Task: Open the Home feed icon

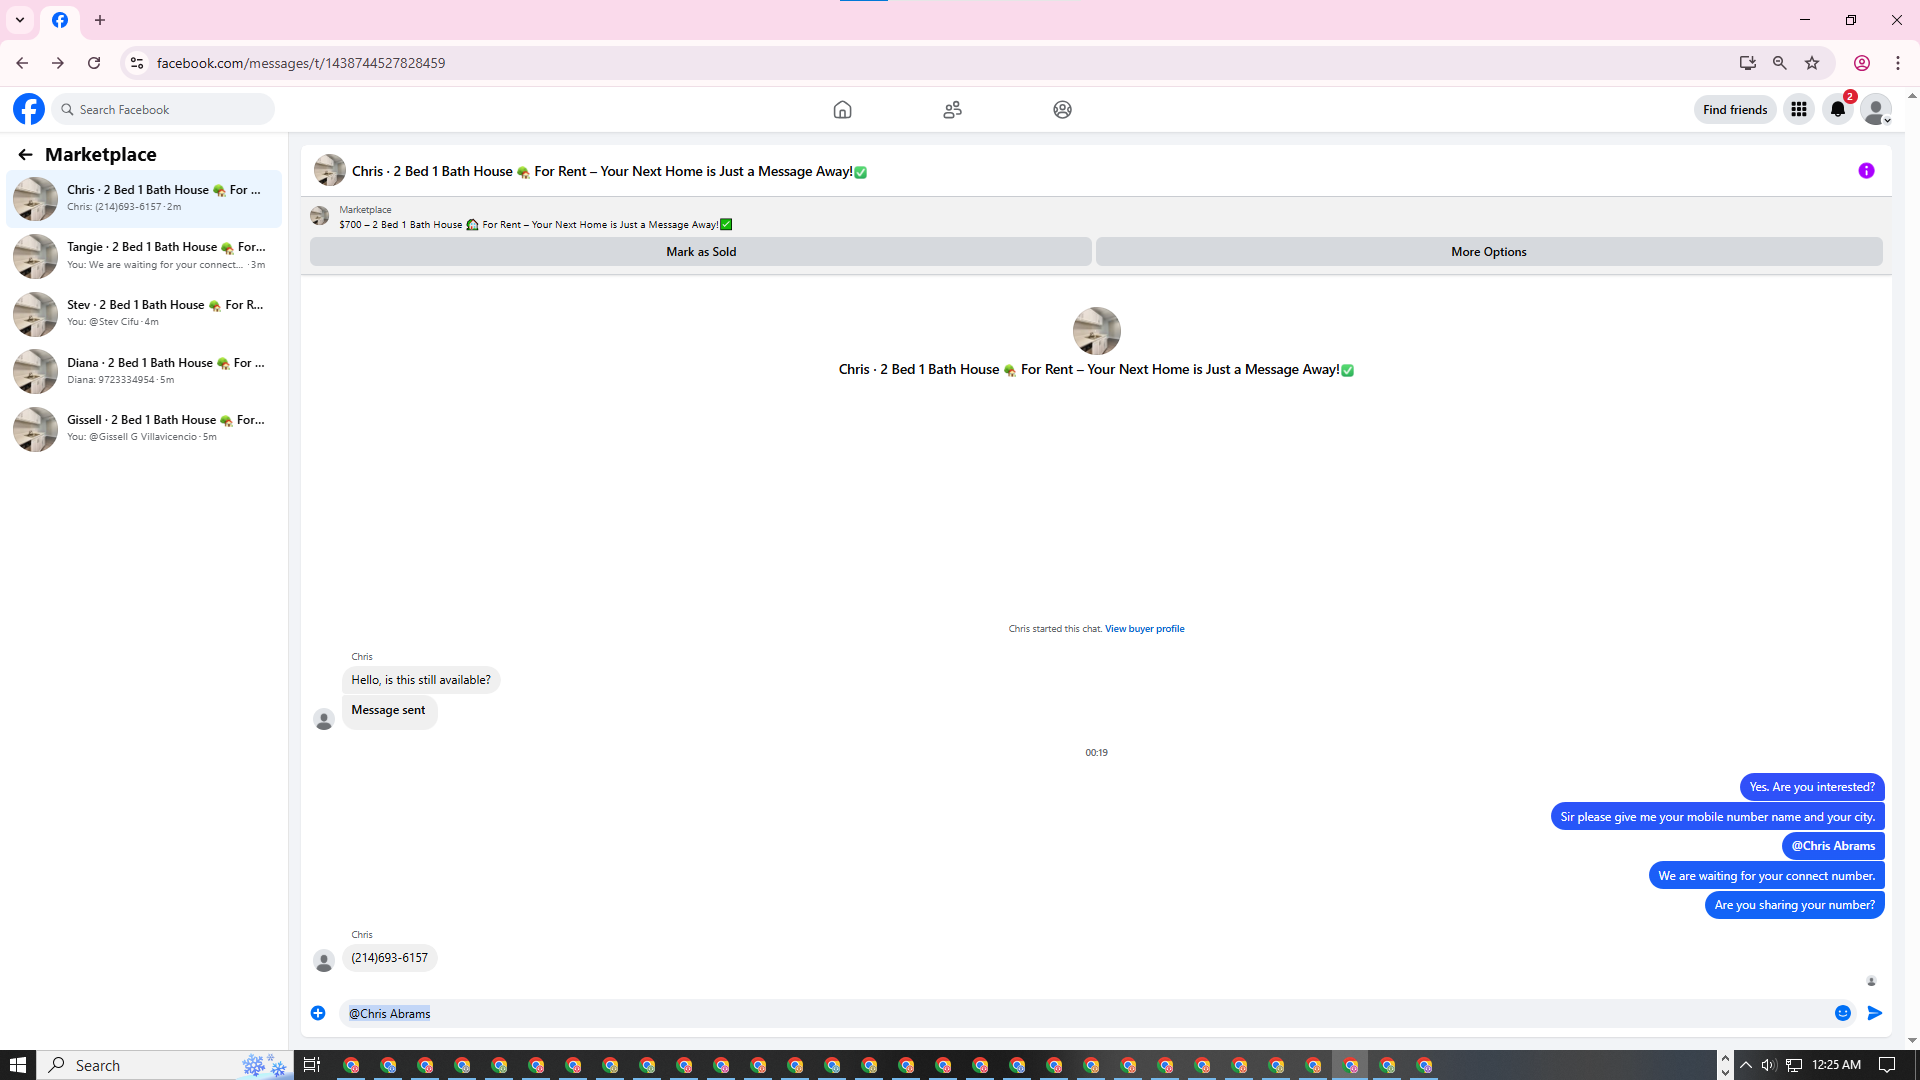Action: point(842,110)
